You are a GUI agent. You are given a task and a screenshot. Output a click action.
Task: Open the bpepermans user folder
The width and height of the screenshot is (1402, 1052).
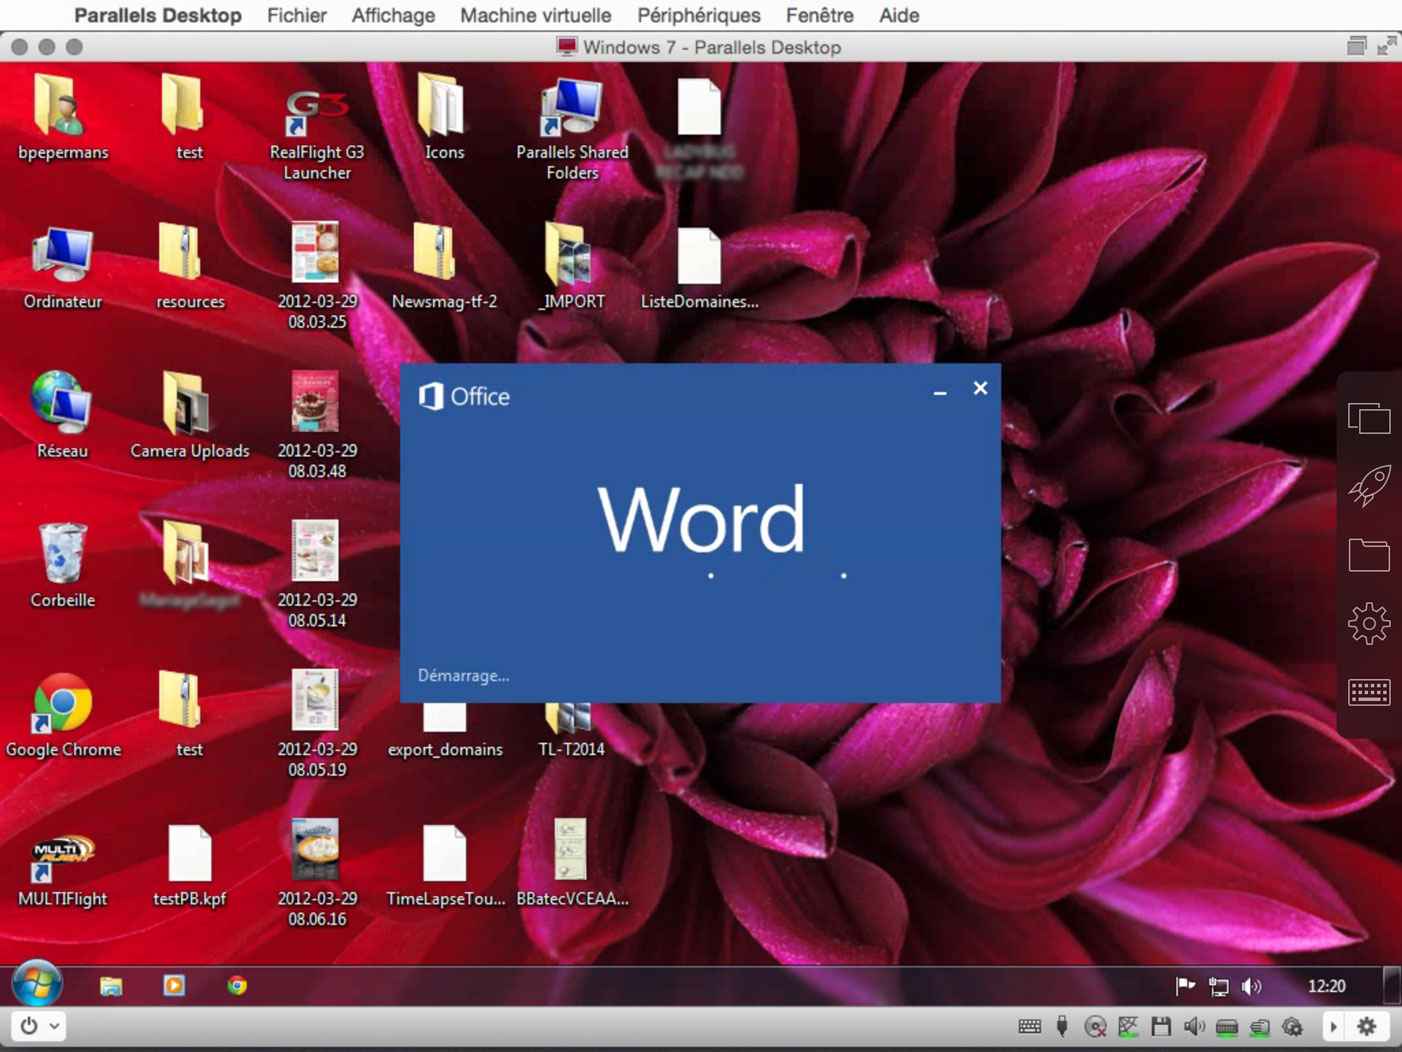point(62,116)
